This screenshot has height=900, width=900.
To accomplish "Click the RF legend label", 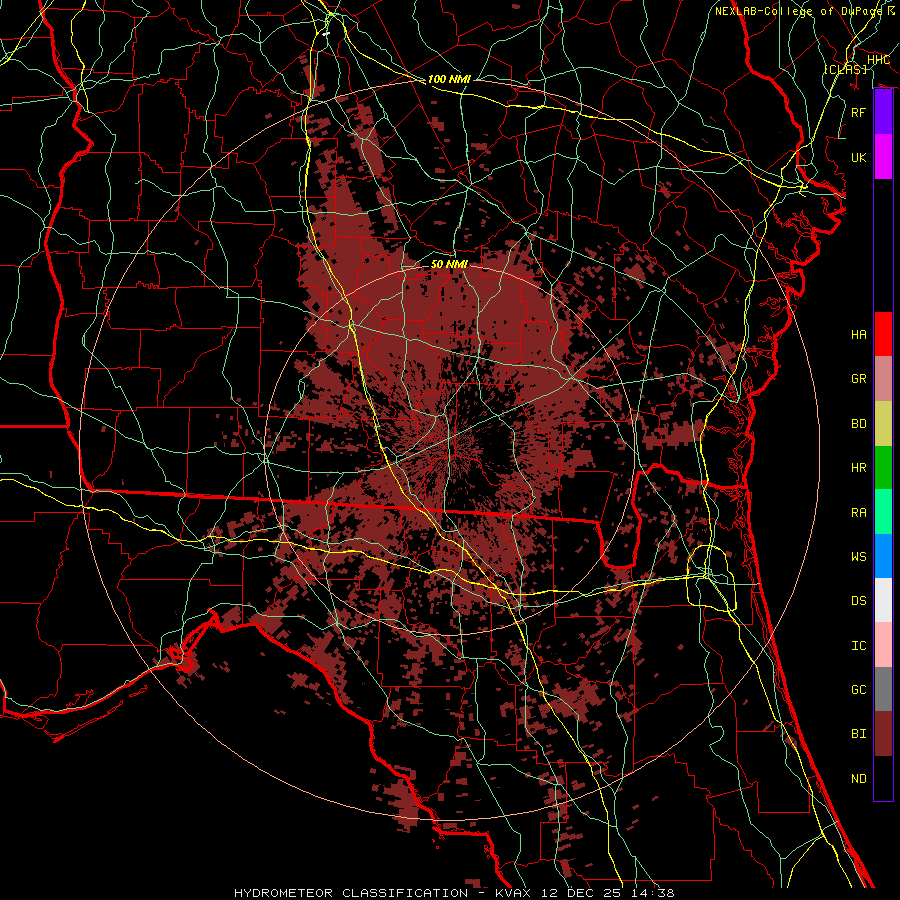I will tap(858, 112).
